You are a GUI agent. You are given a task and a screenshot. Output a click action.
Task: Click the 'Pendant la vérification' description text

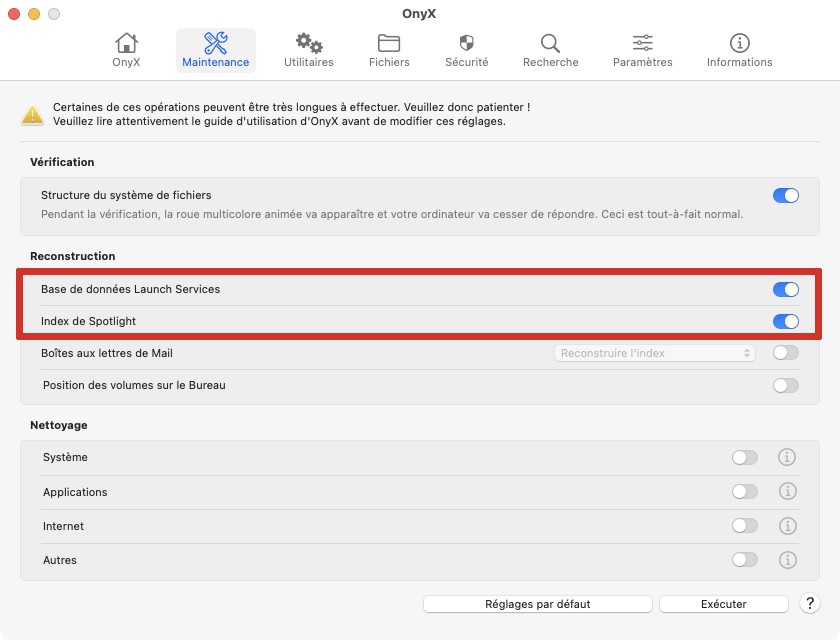pyautogui.click(x=392, y=214)
